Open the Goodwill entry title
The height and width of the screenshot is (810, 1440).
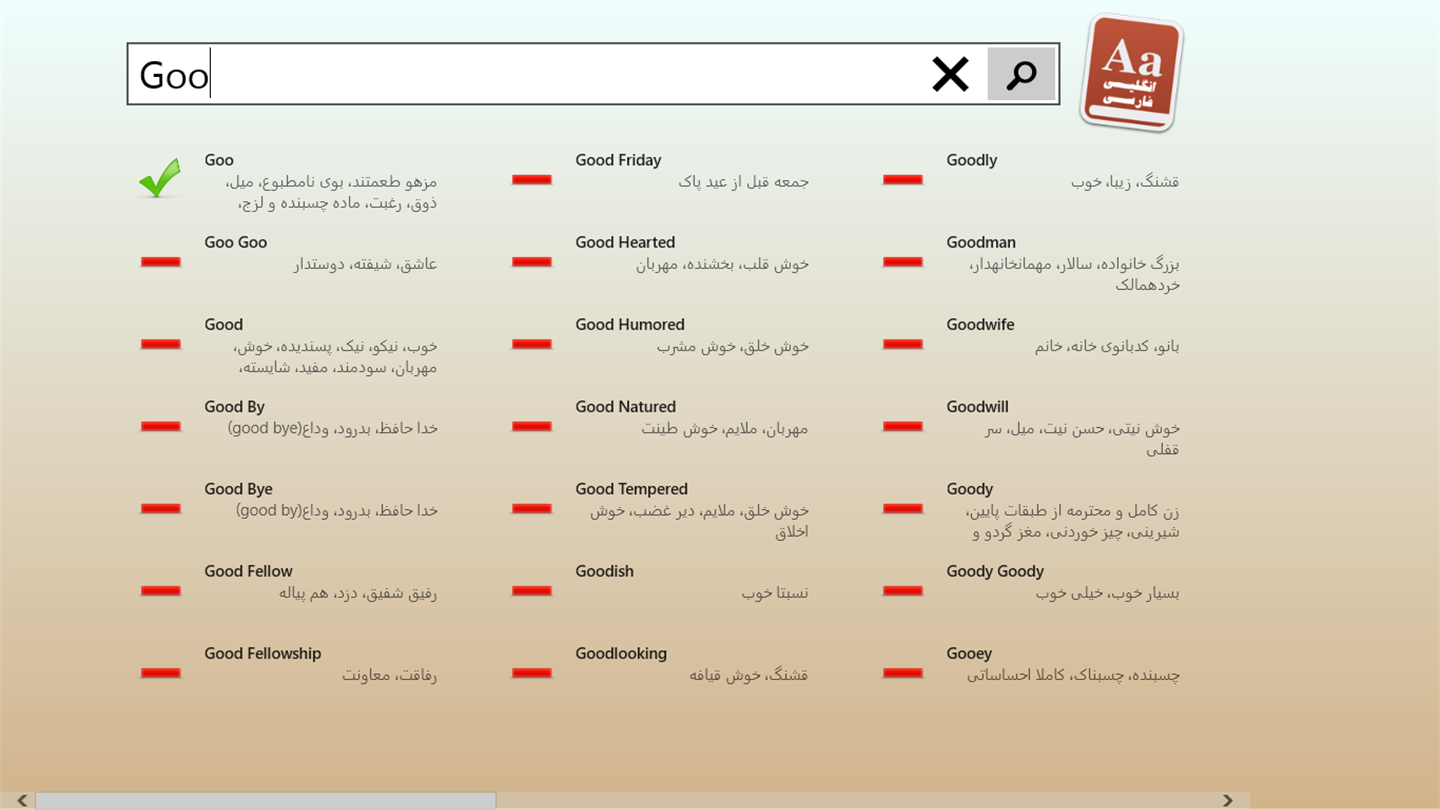click(x=978, y=406)
